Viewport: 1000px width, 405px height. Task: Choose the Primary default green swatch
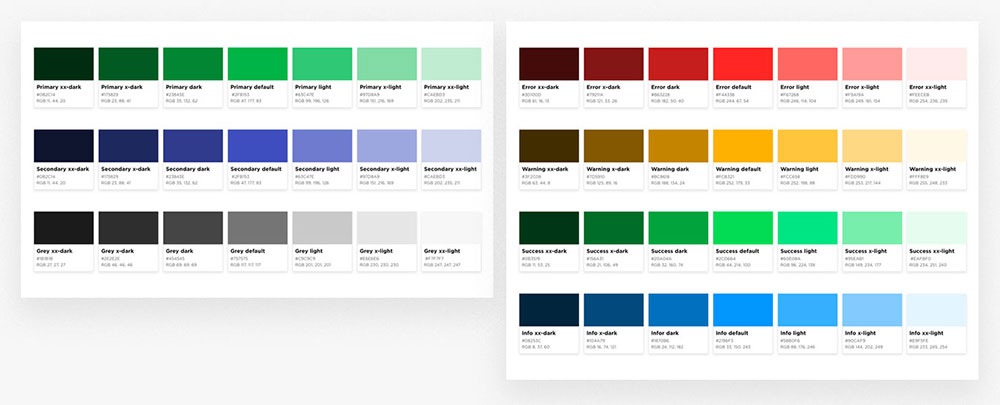(258, 64)
